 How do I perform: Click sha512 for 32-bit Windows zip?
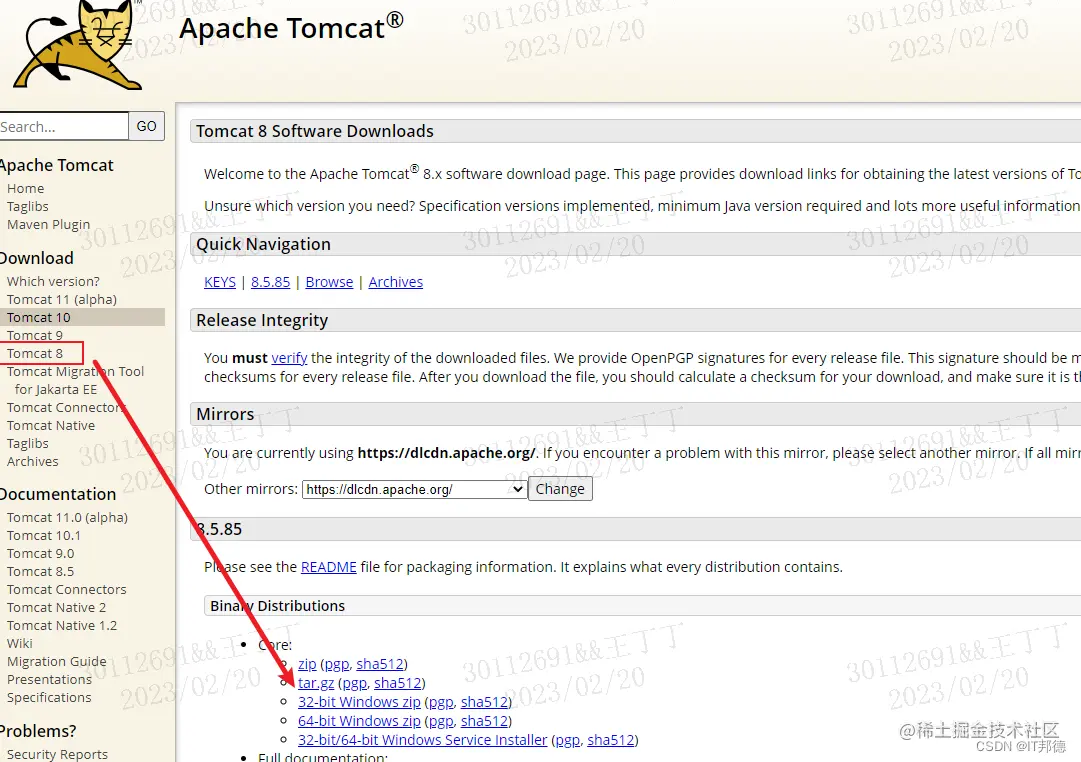484,702
